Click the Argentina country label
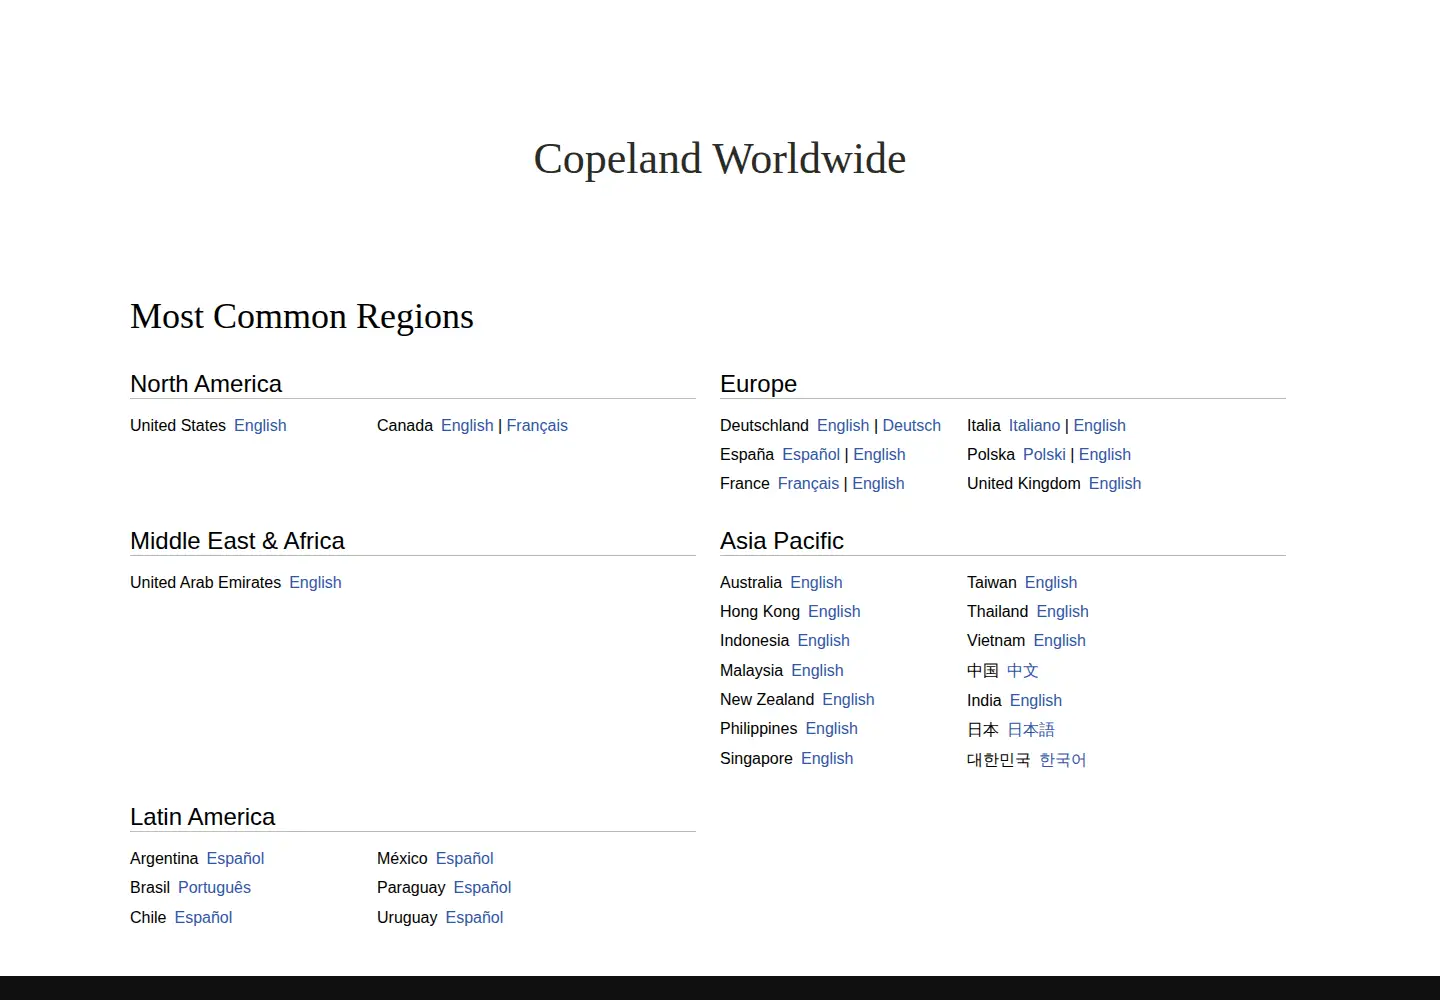Image resolution: width=1440 pixels, height=1000 pixels. [x=164, y=858]
